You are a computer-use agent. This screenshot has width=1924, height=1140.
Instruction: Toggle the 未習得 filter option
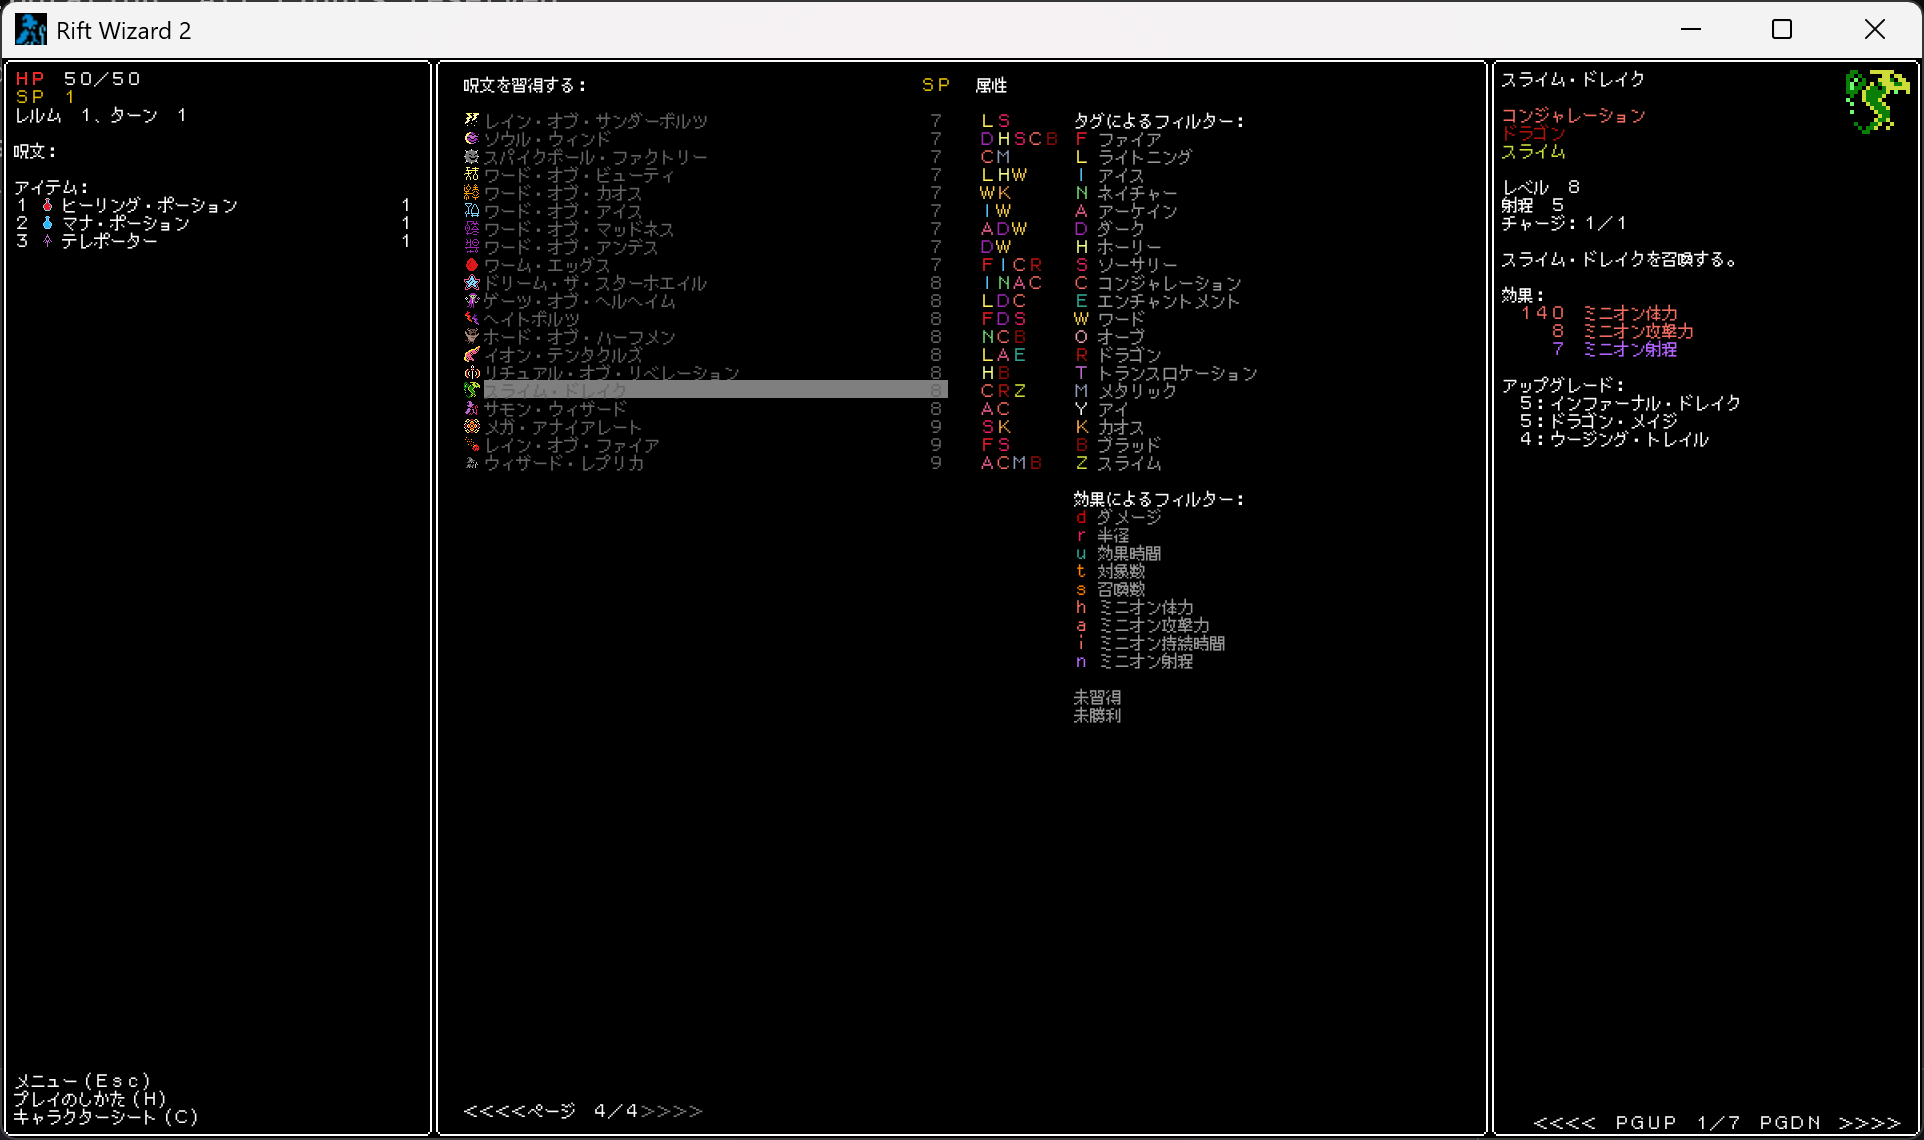[1097, 697]
